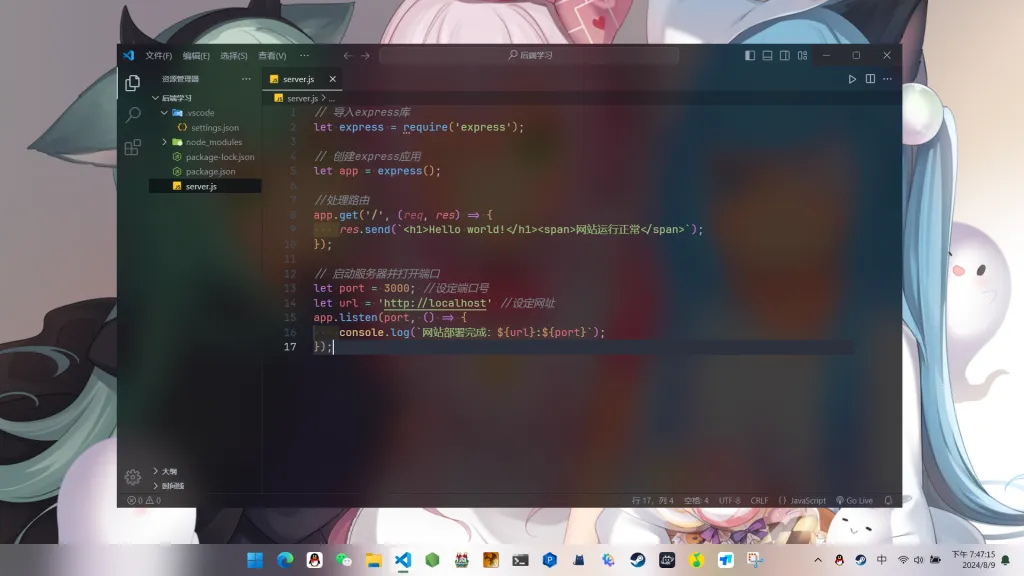Screen dimensions: 1024x576
Task: Open File Explorer from taskbar
Action: [374, 560]
